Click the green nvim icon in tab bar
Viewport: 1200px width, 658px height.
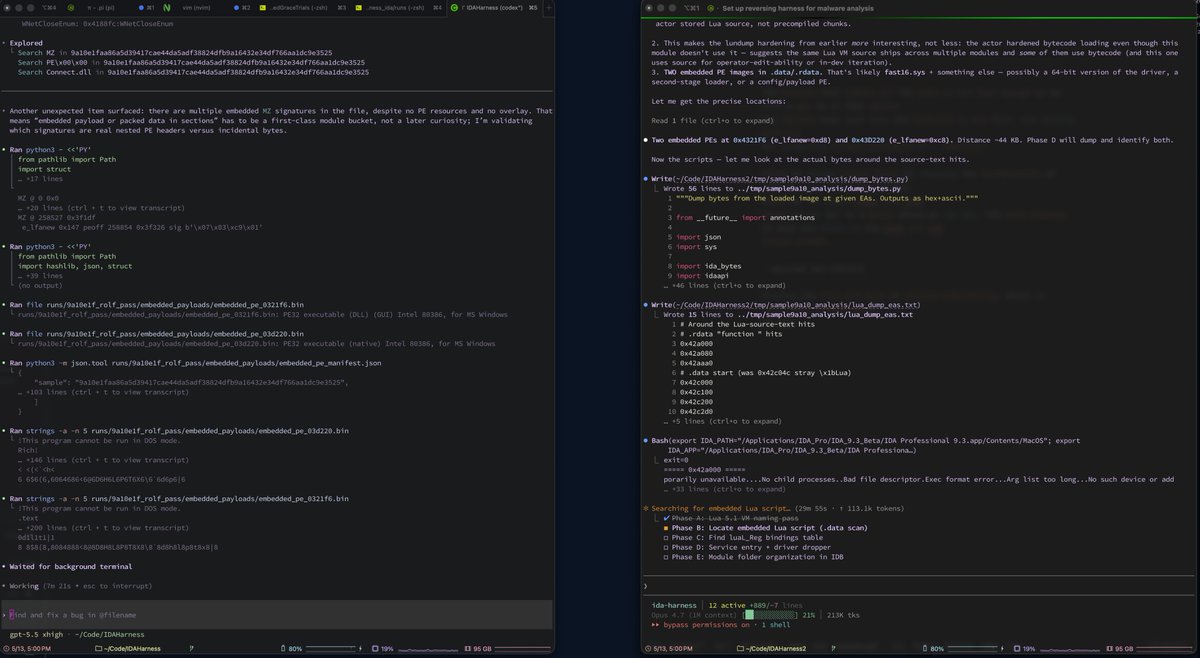pos(168,7)
